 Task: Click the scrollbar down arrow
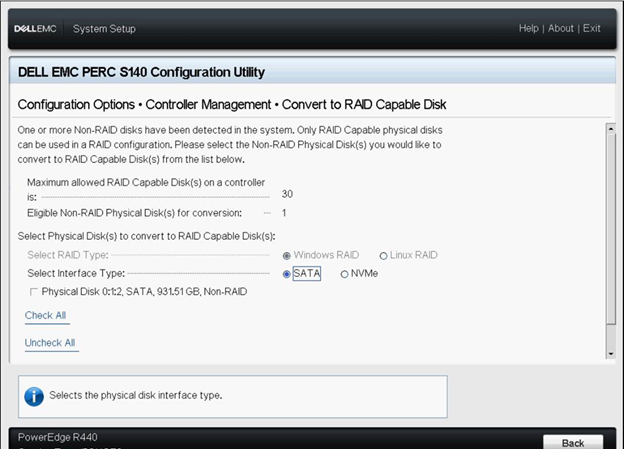610,353
